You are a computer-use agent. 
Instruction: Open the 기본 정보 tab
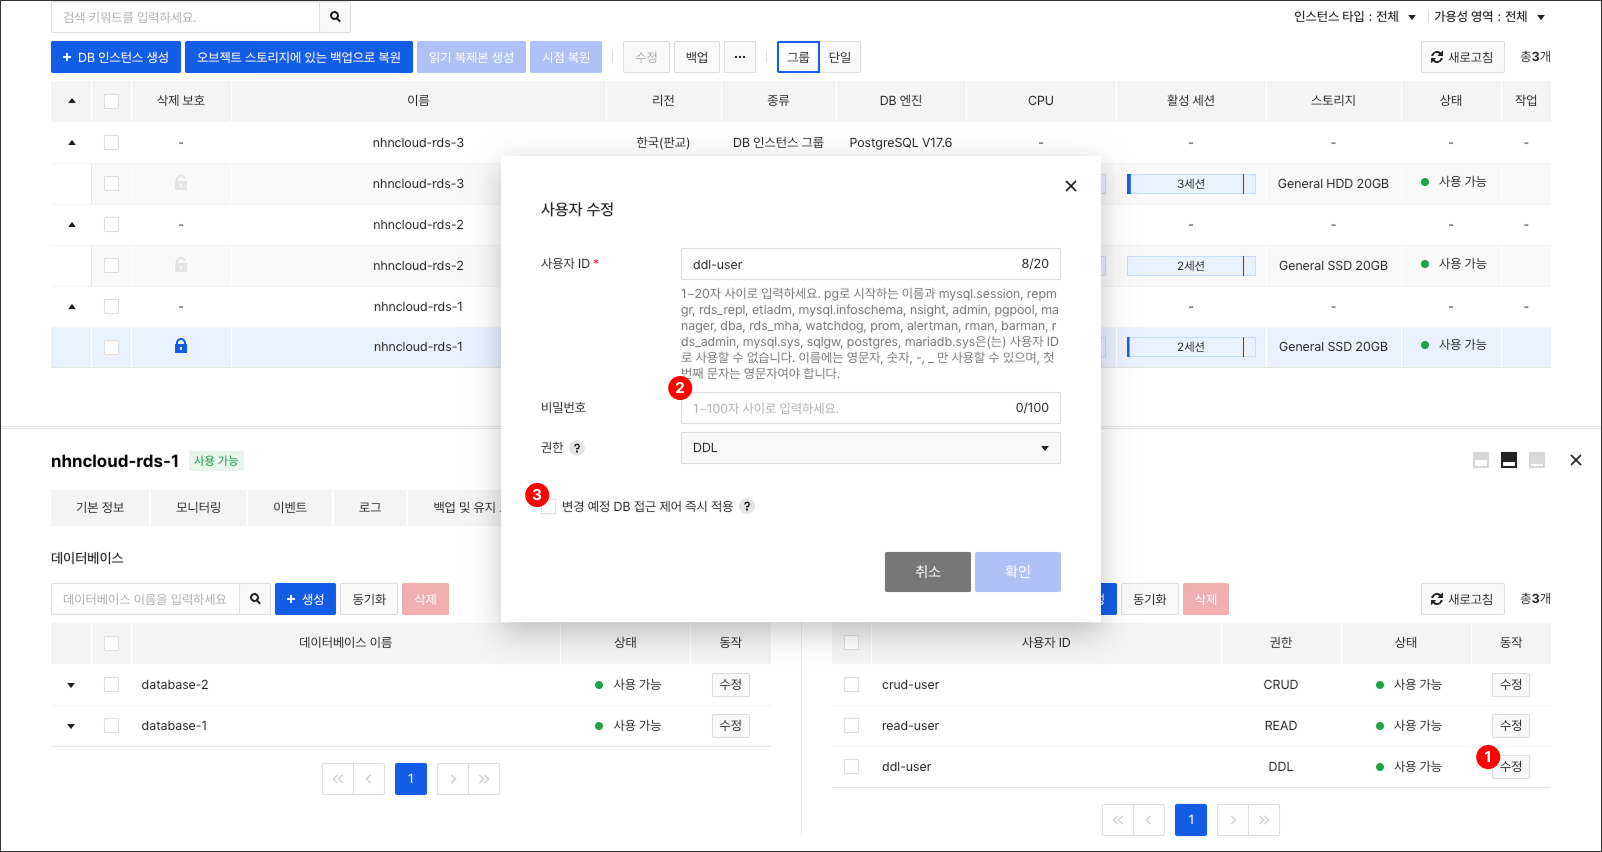[100, 508]
